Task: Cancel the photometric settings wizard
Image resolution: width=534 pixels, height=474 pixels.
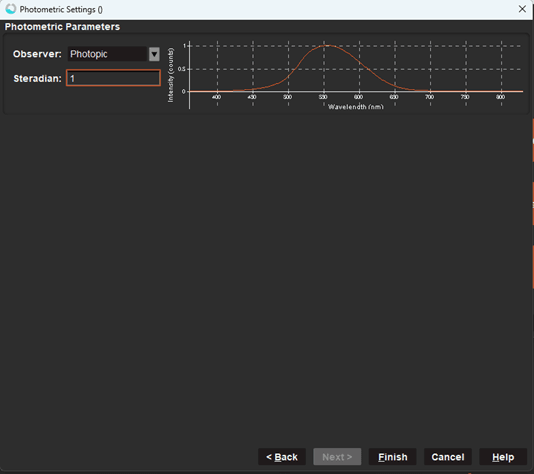Action: tap(448, 457)
